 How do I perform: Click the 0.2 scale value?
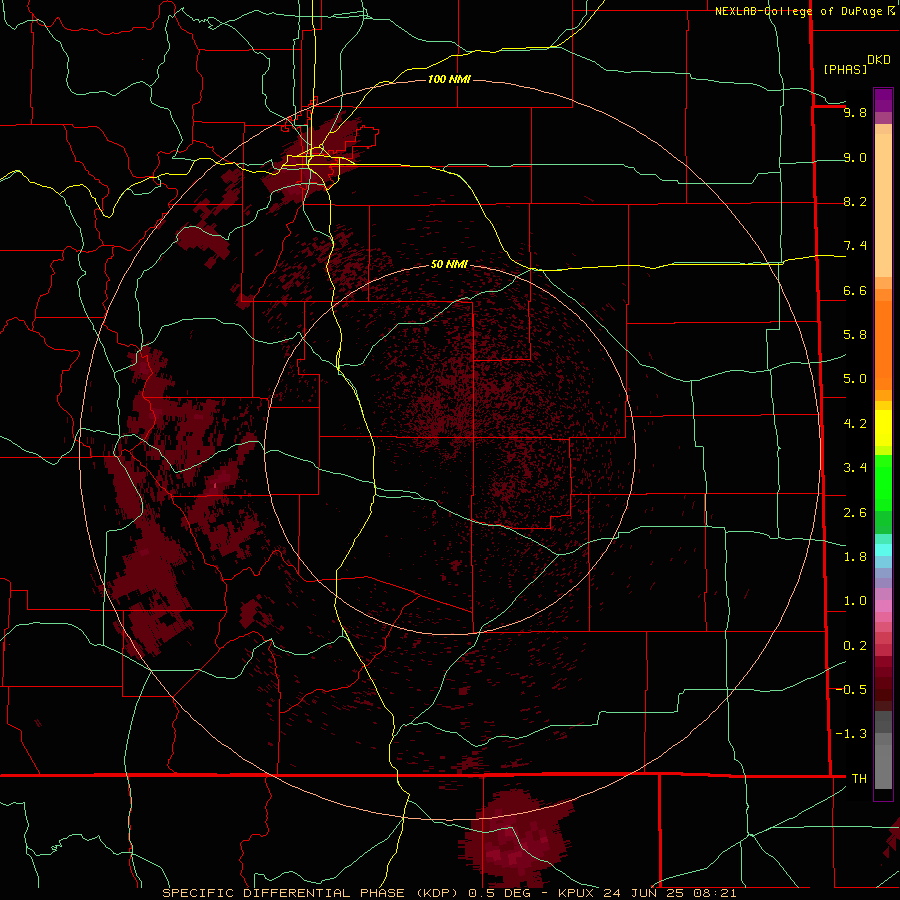tap(855, 646)
